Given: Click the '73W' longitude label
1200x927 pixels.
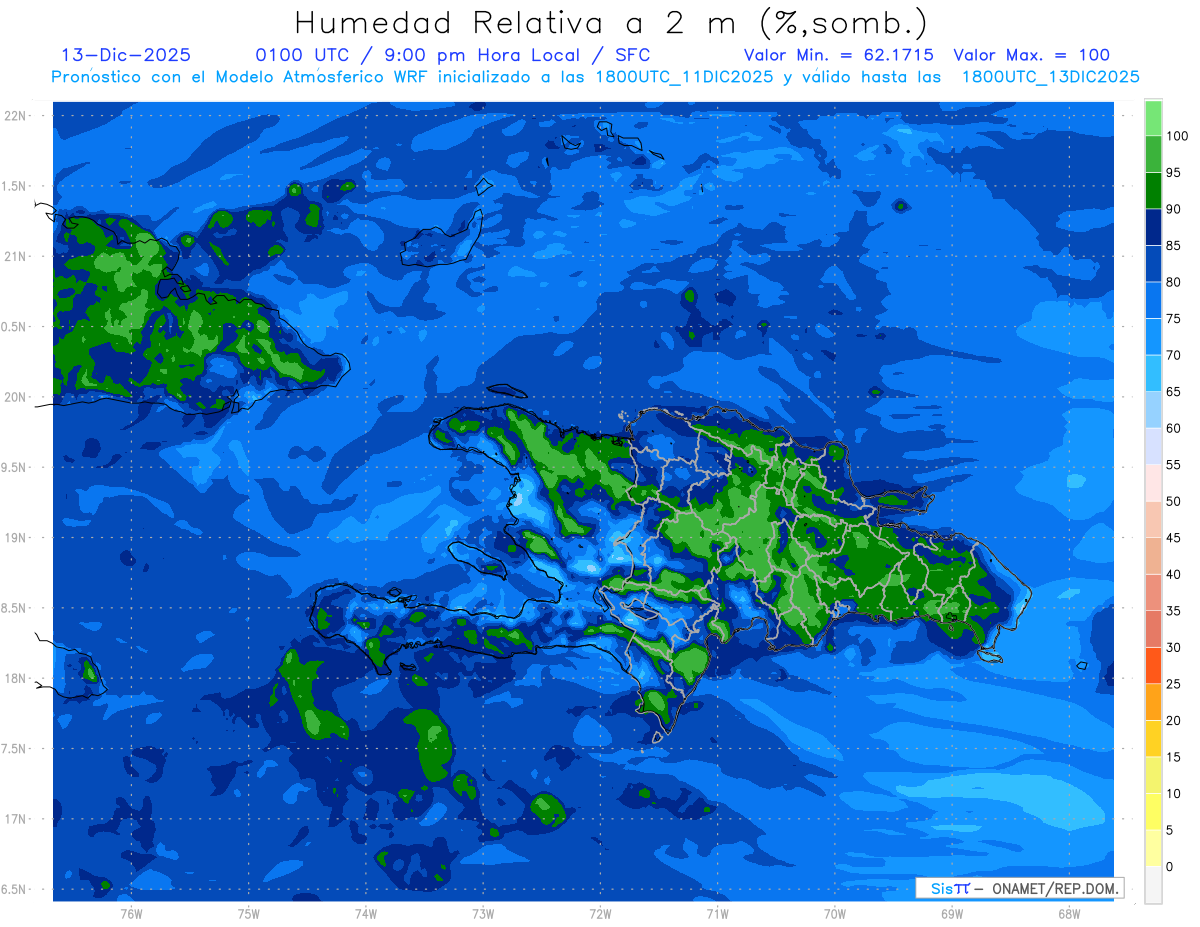Looking at the screenshot, I should click(x=483, y=914).
